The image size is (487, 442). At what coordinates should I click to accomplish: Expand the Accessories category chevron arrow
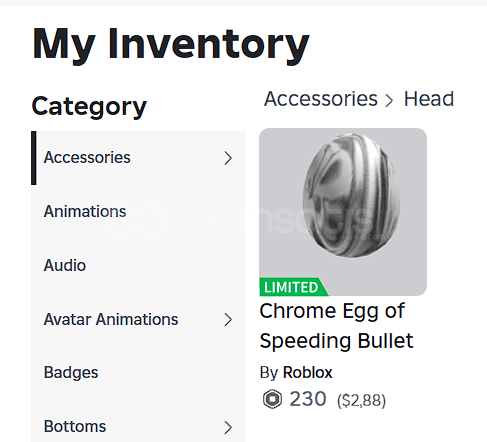tap(228, 158)
